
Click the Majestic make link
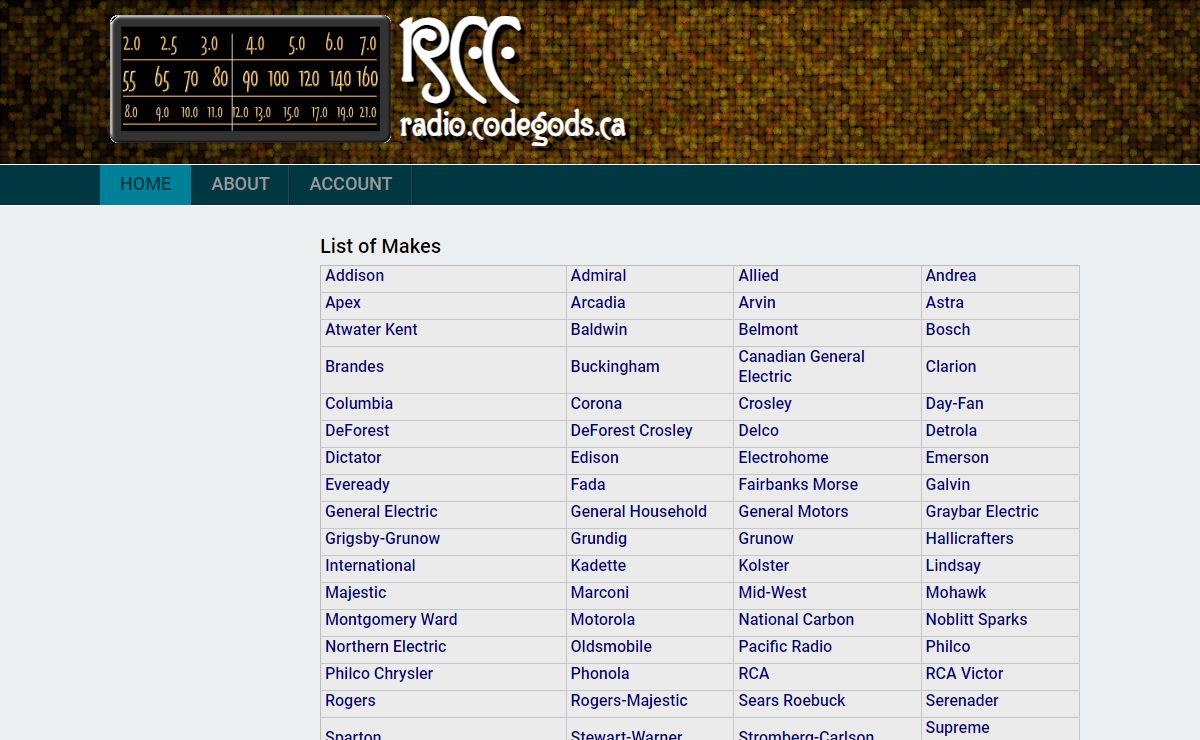[355, 593]
